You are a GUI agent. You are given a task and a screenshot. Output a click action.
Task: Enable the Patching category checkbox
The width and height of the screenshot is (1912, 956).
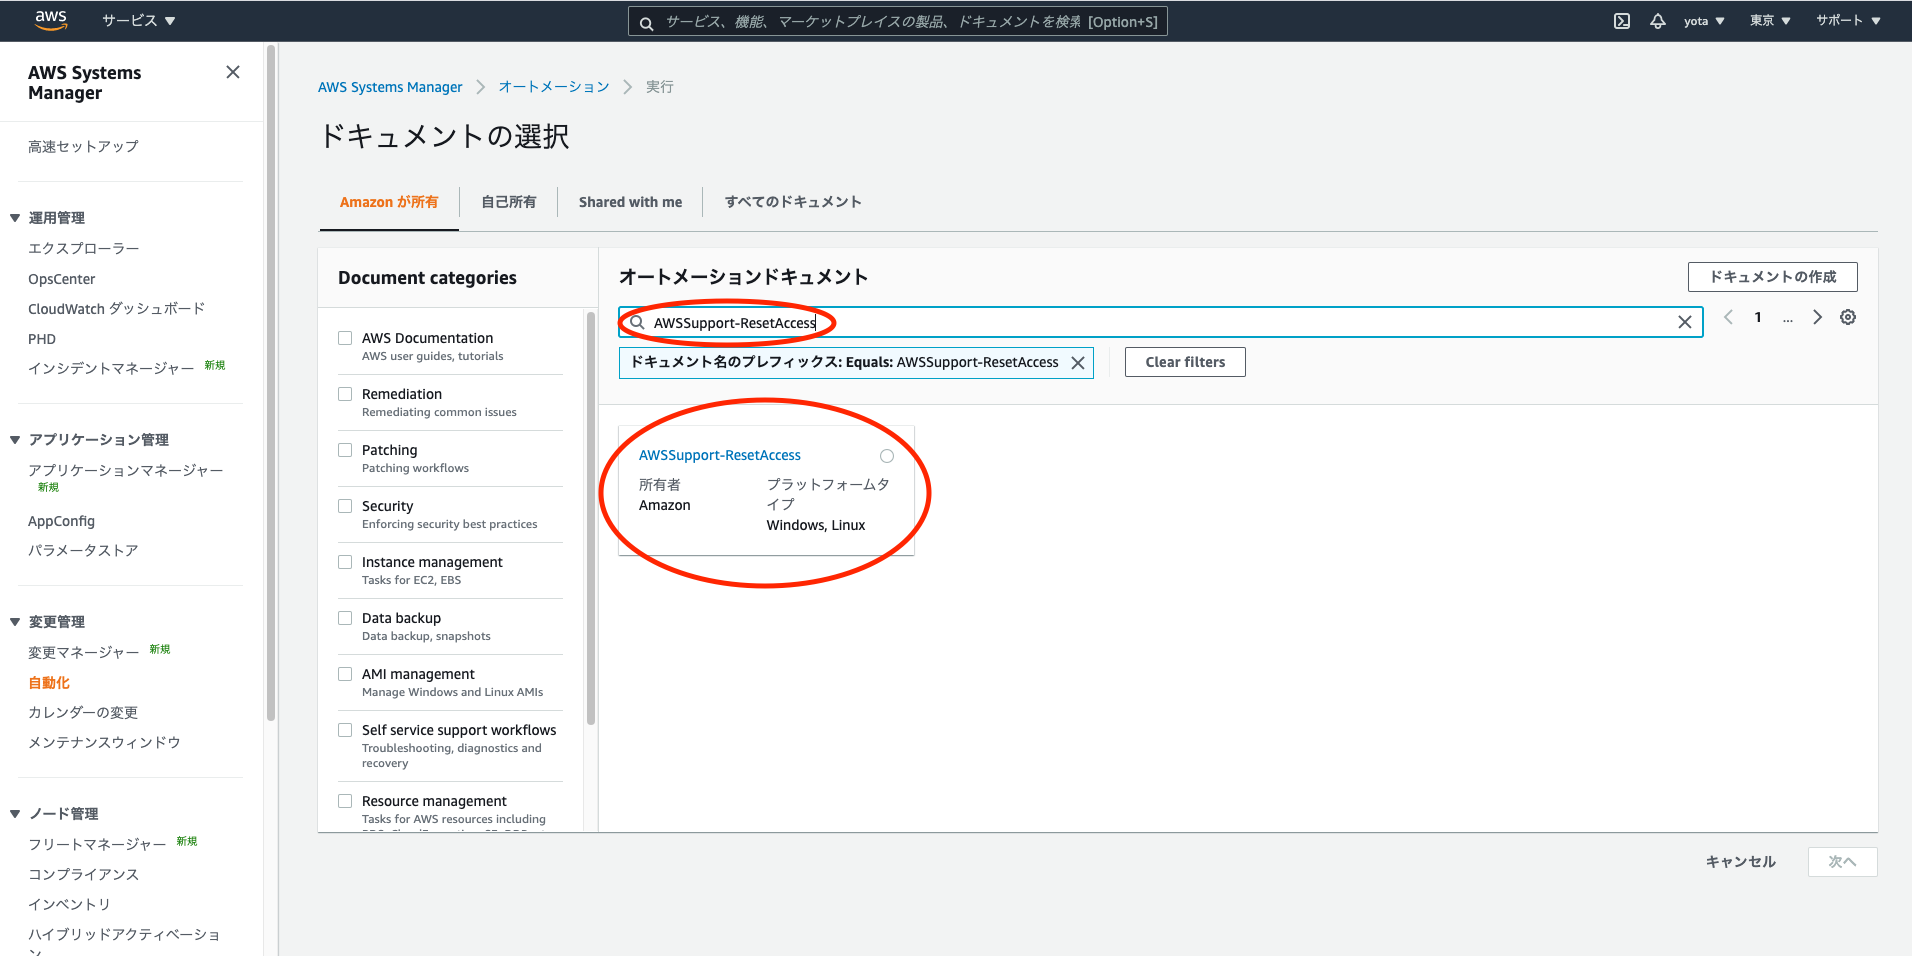point(345,450)
